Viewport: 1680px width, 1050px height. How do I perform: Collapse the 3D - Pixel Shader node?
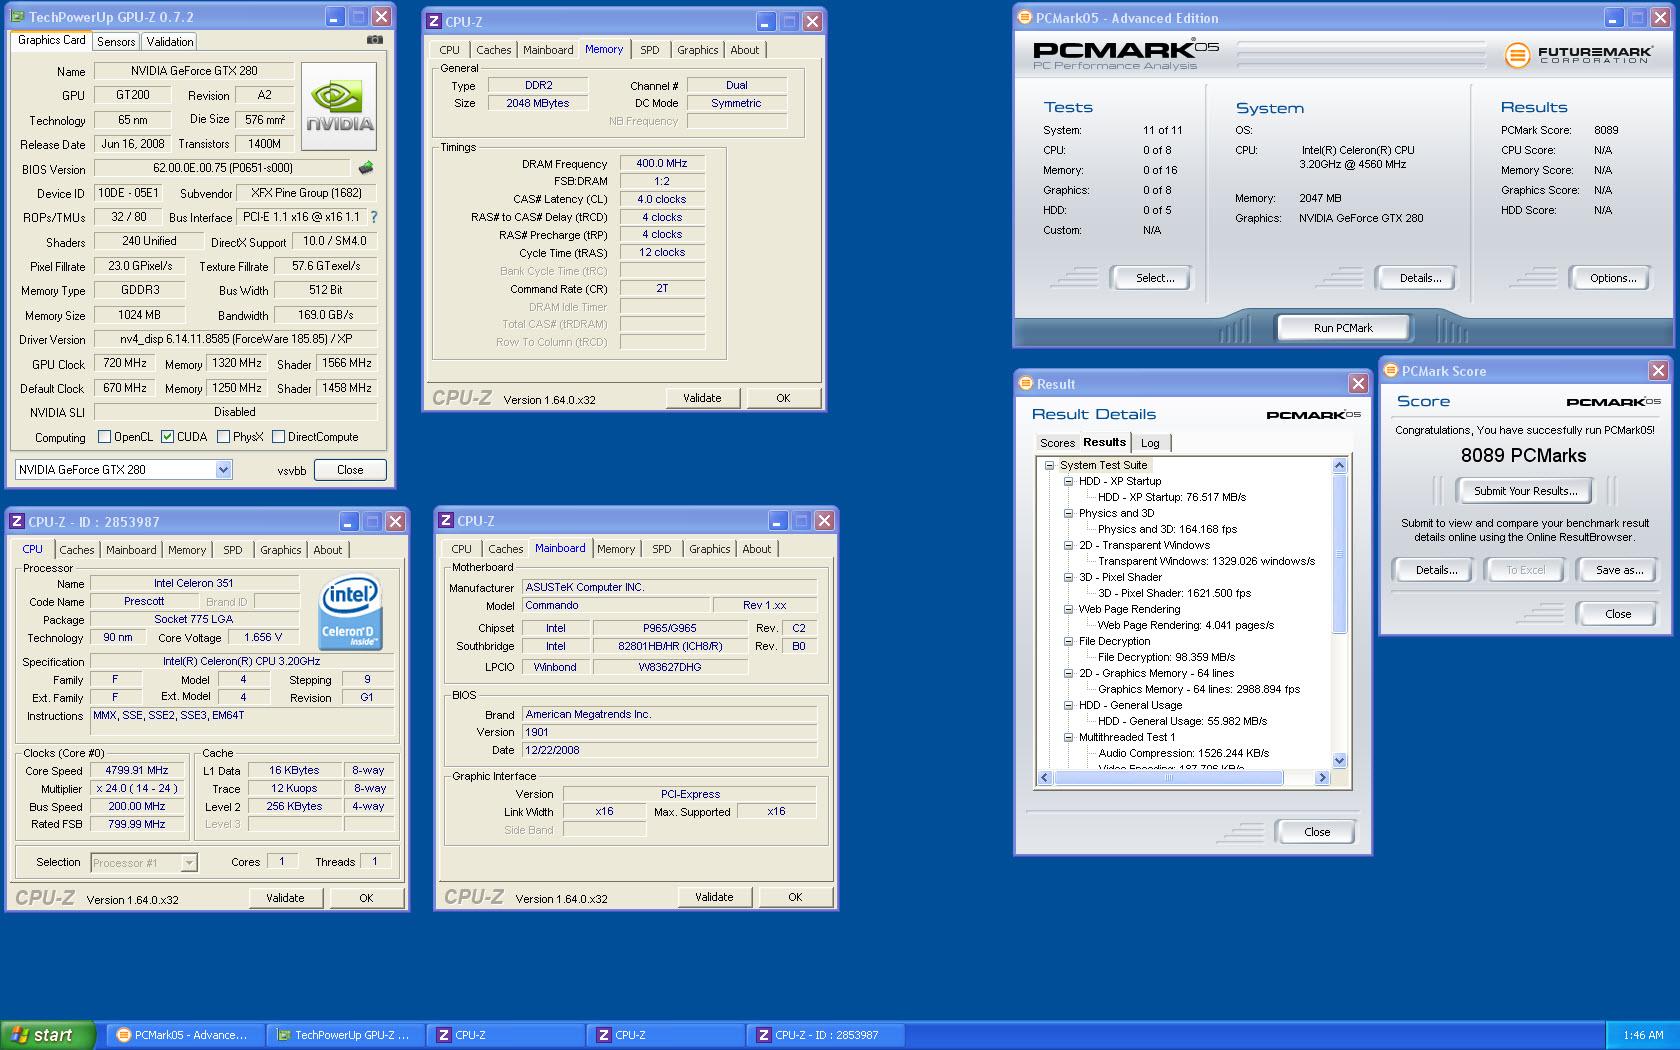[x=1068, y=577]
